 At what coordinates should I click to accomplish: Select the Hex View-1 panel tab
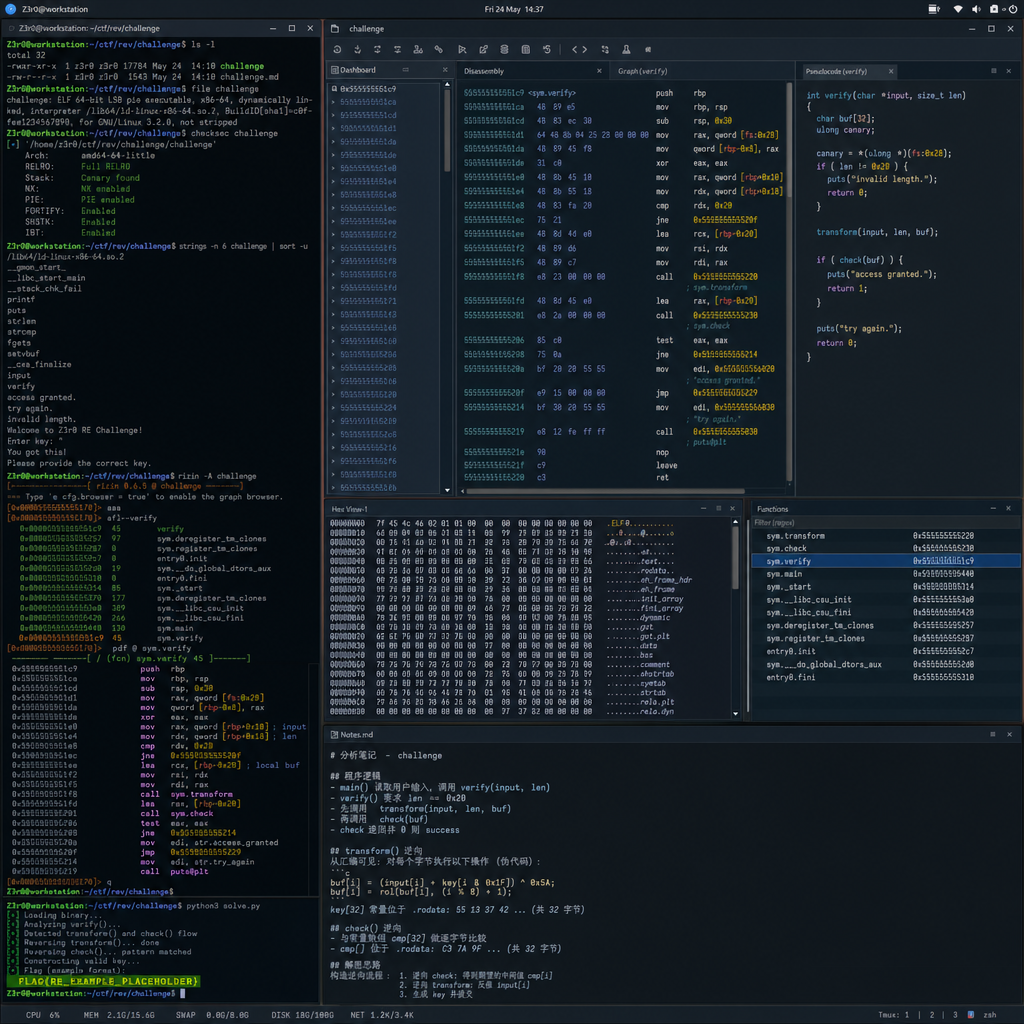tap(349, 509)
